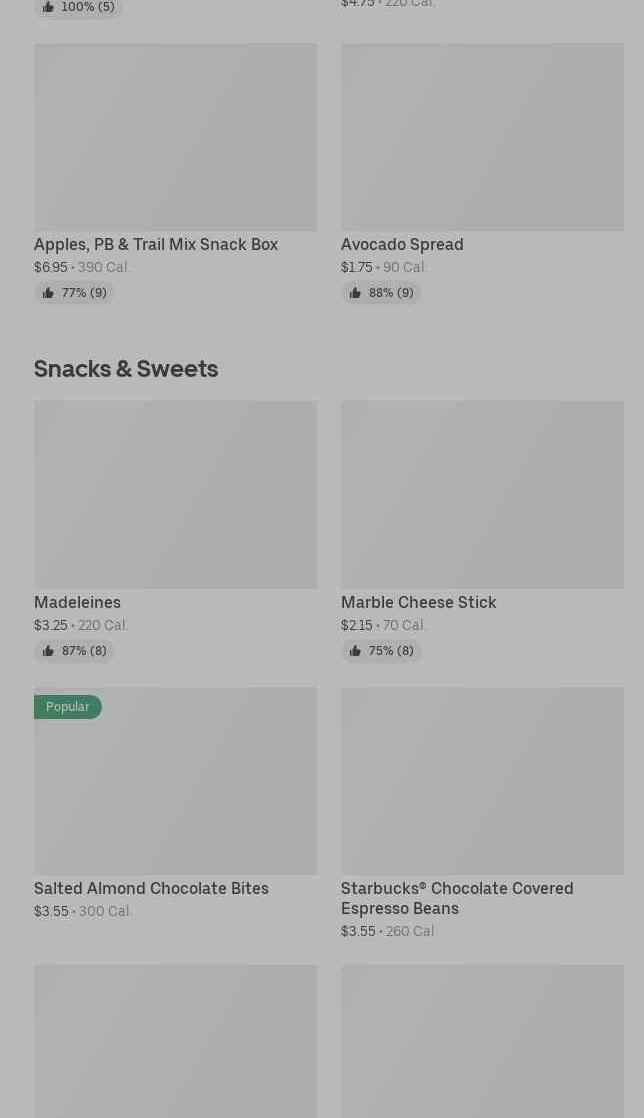
Task: Open the Avocado Spread item image
Action: (482, 137)
